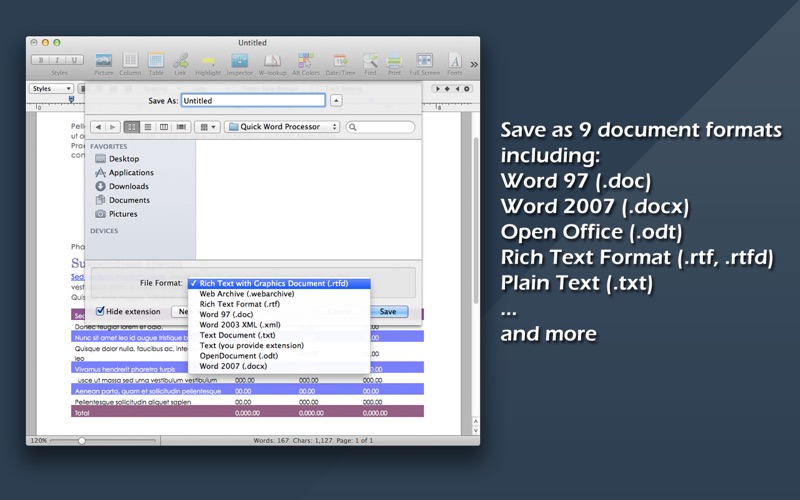
Task: Select Pictures in Favorites sidebar
Action: pos(123,214)
